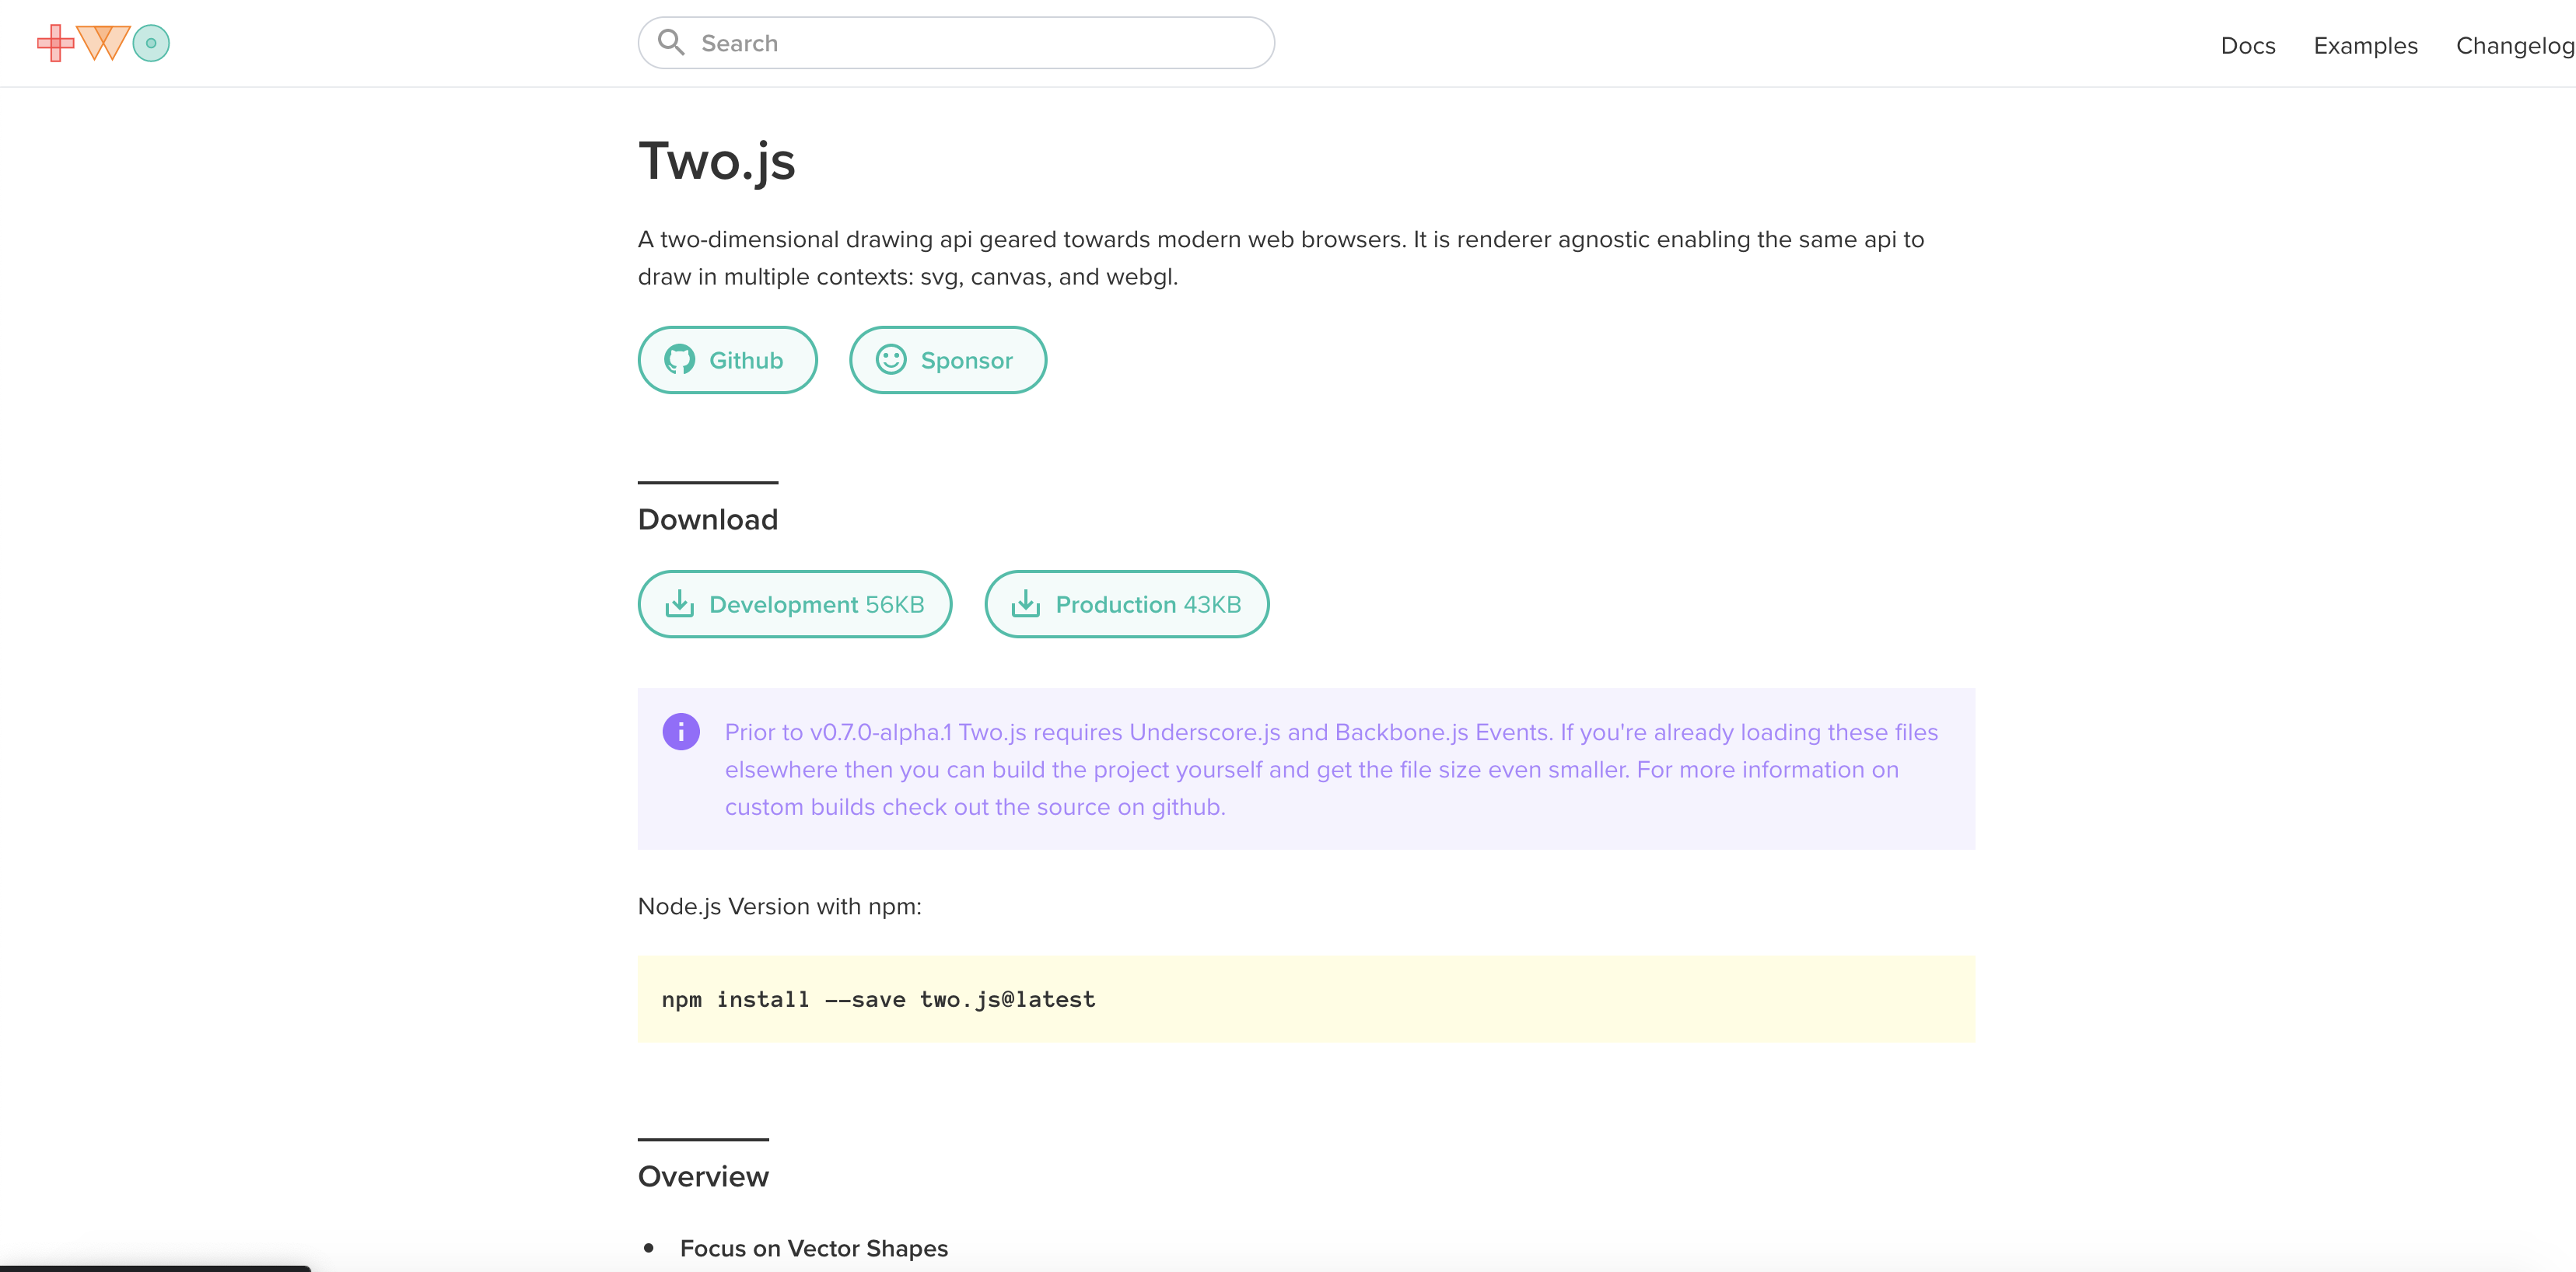Click the teal circle in logo
The image size is (2576, 1272).
click(x=151, y=43)
